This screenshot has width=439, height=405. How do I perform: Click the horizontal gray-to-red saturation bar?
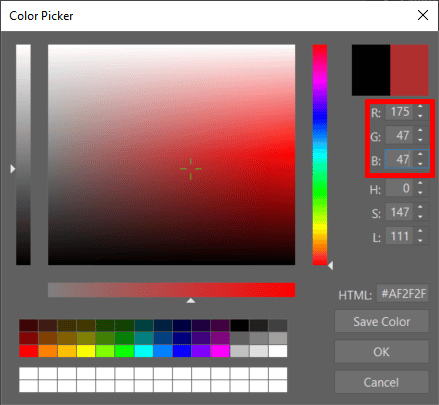tap(171, 290)
